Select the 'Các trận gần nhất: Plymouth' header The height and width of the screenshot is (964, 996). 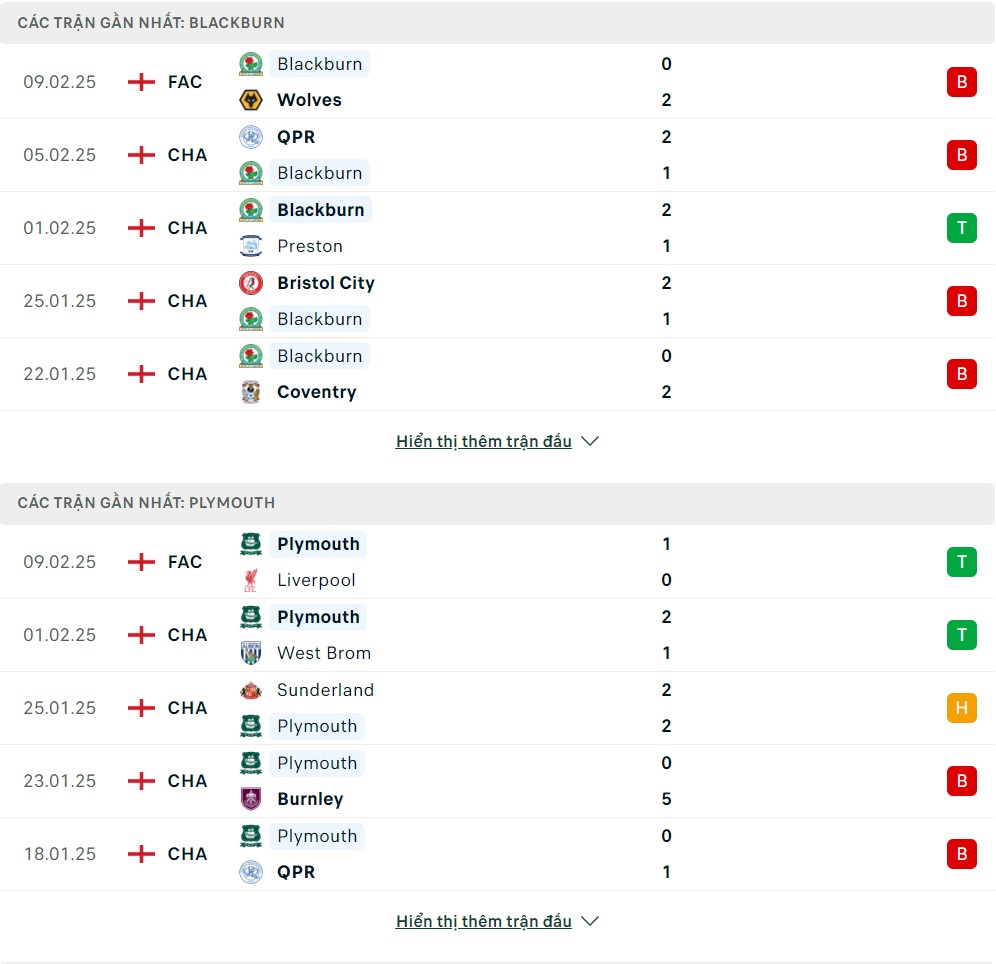tap(497, 503)
